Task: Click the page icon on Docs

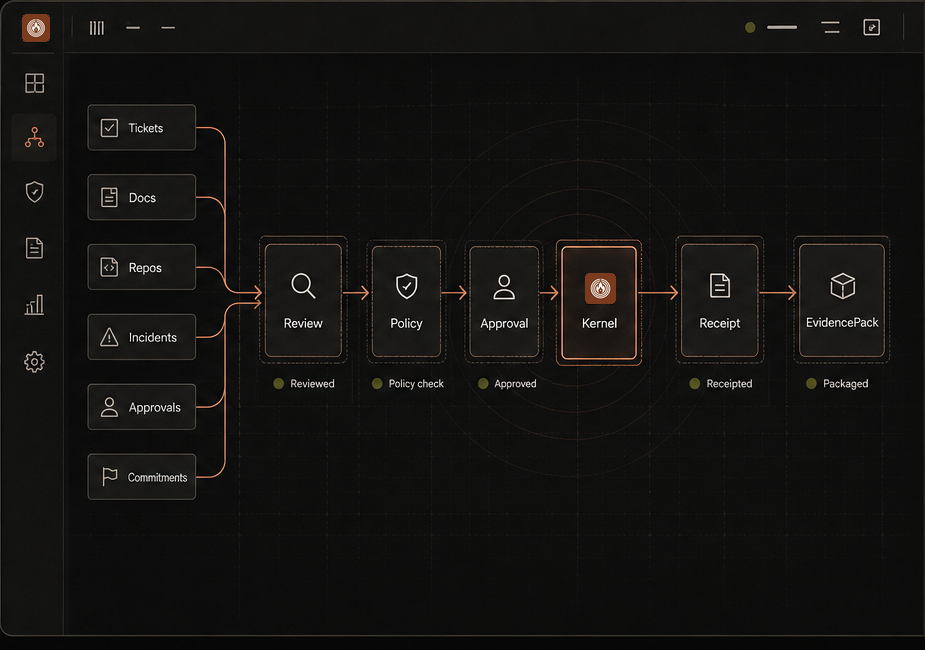Action: (x=109, y=197)
